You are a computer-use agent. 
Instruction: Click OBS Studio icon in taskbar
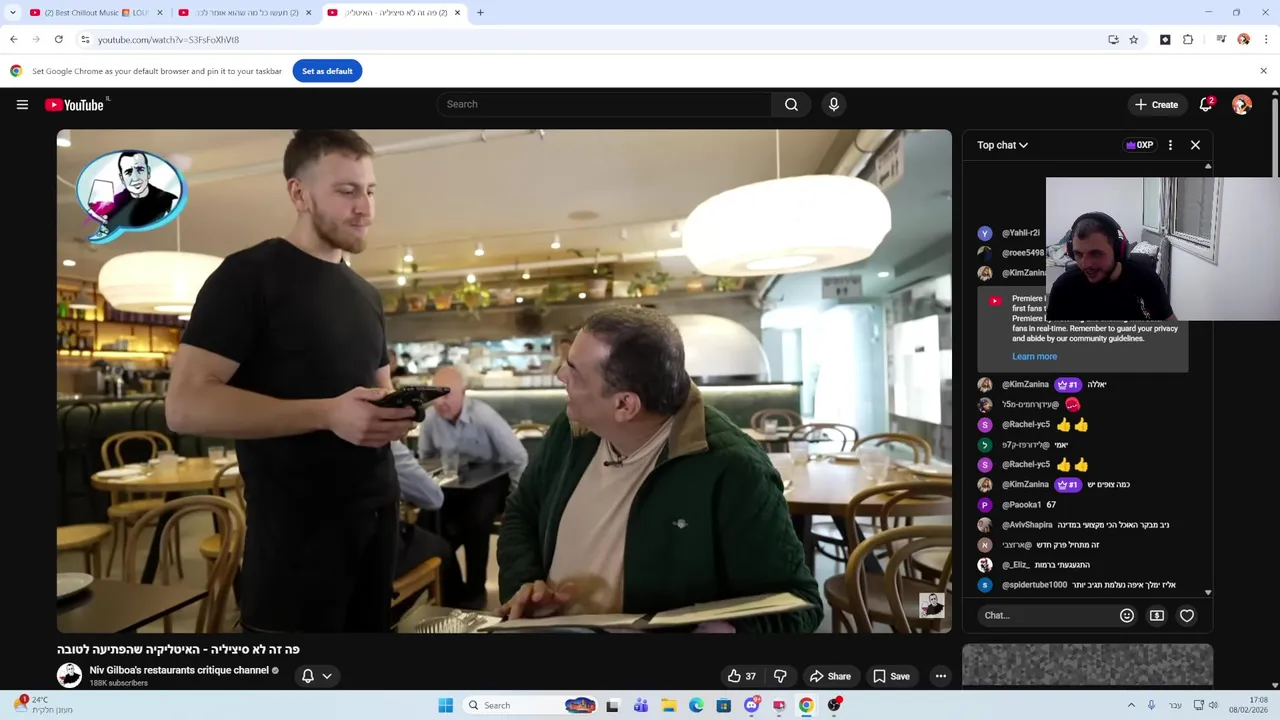click(834, 705)
